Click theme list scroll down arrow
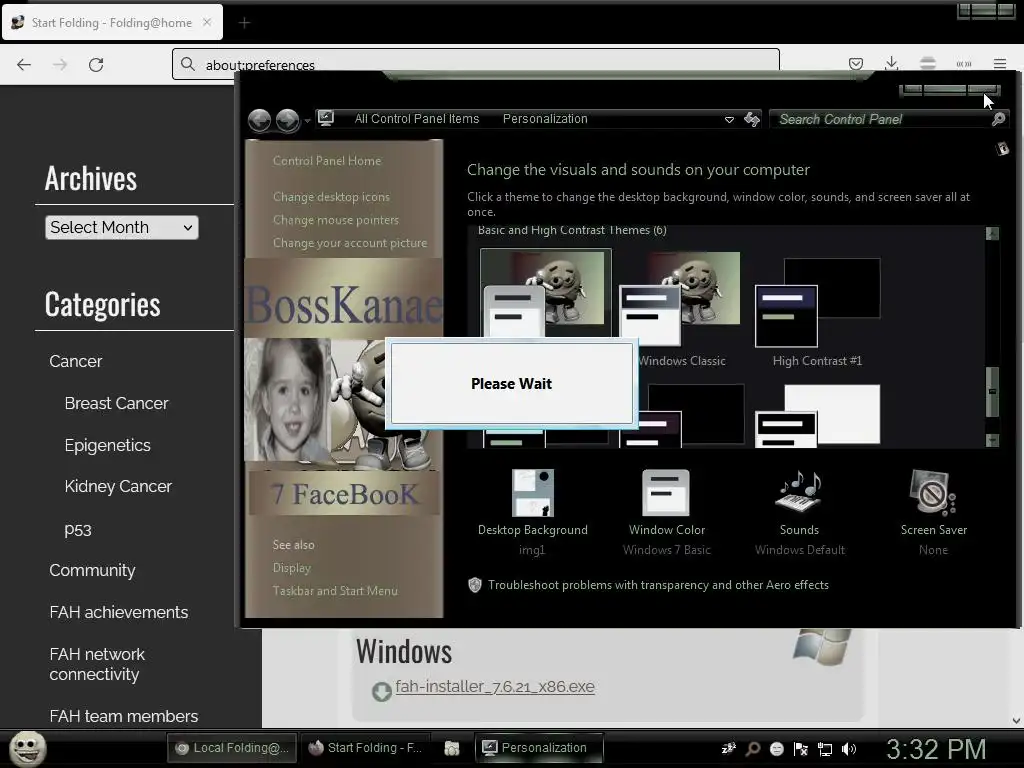 click(992, 441)
